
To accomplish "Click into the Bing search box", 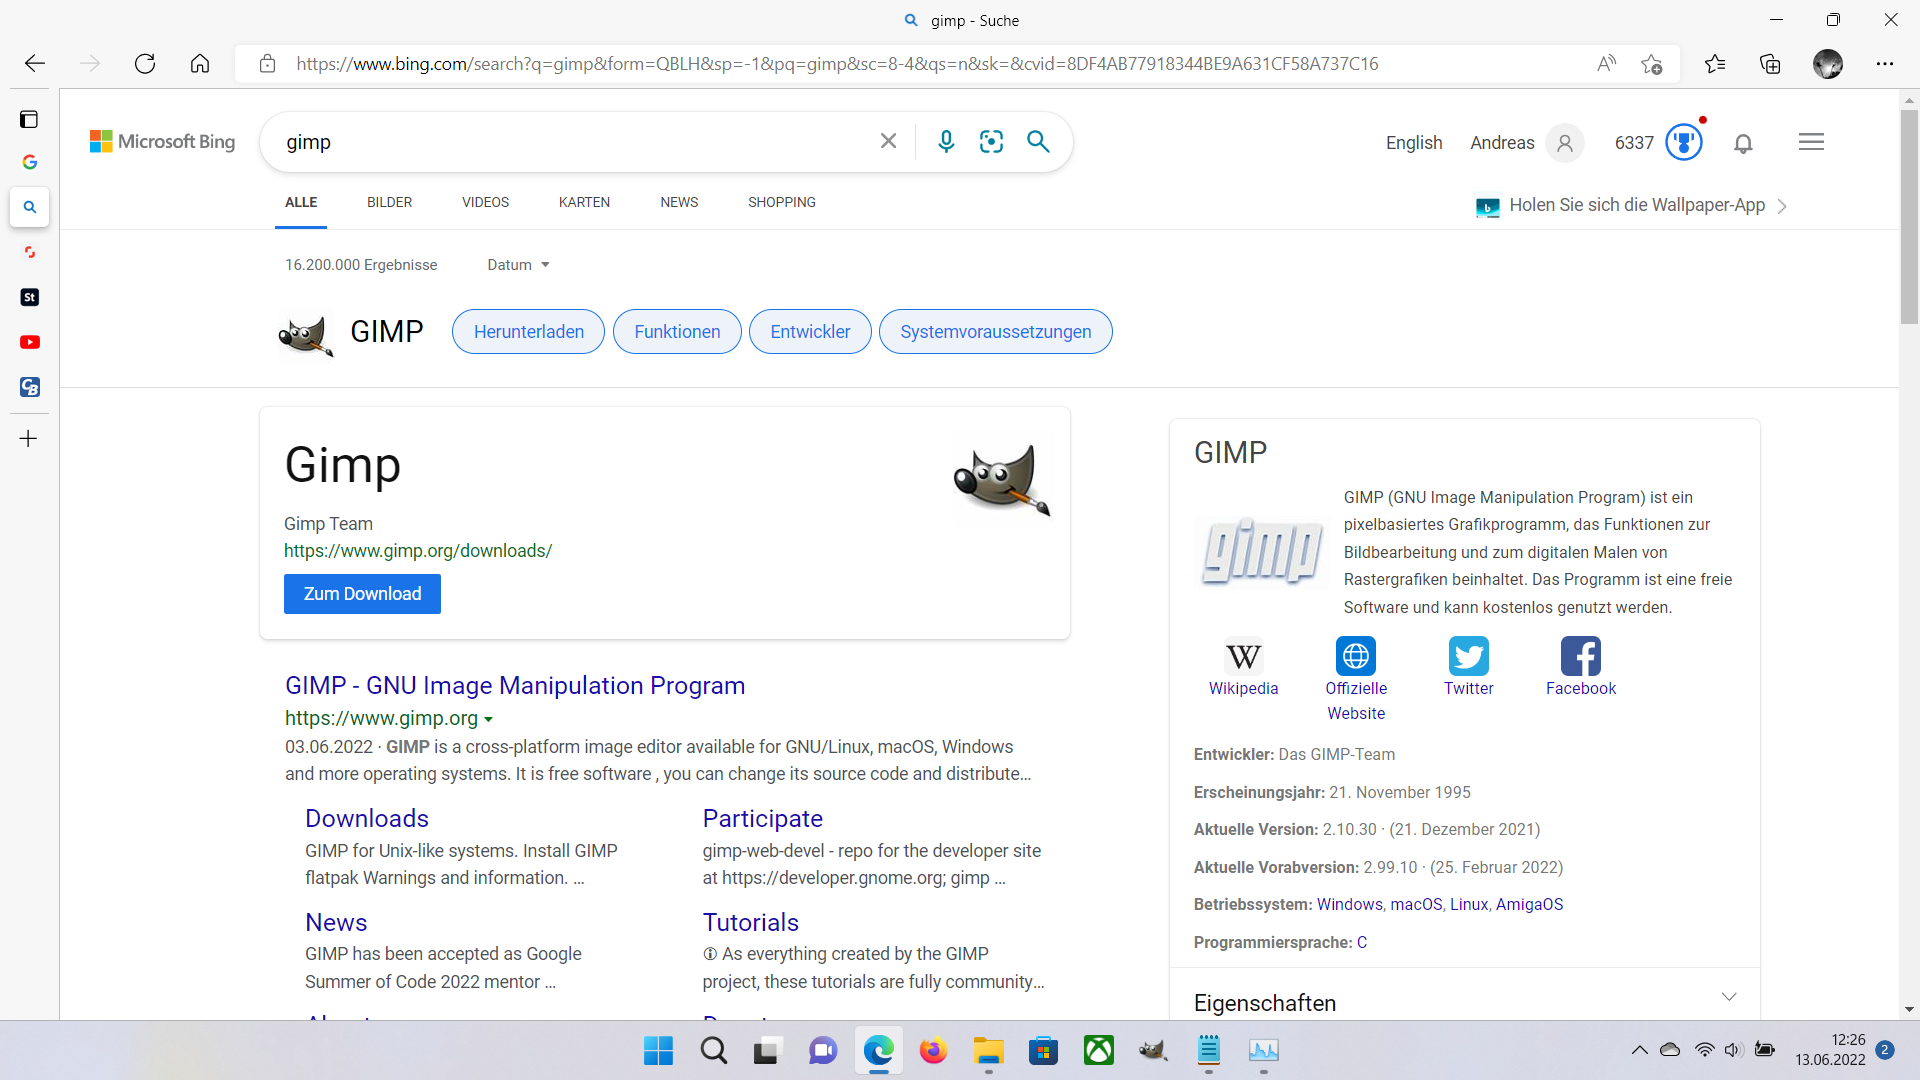I will [570, 142].
